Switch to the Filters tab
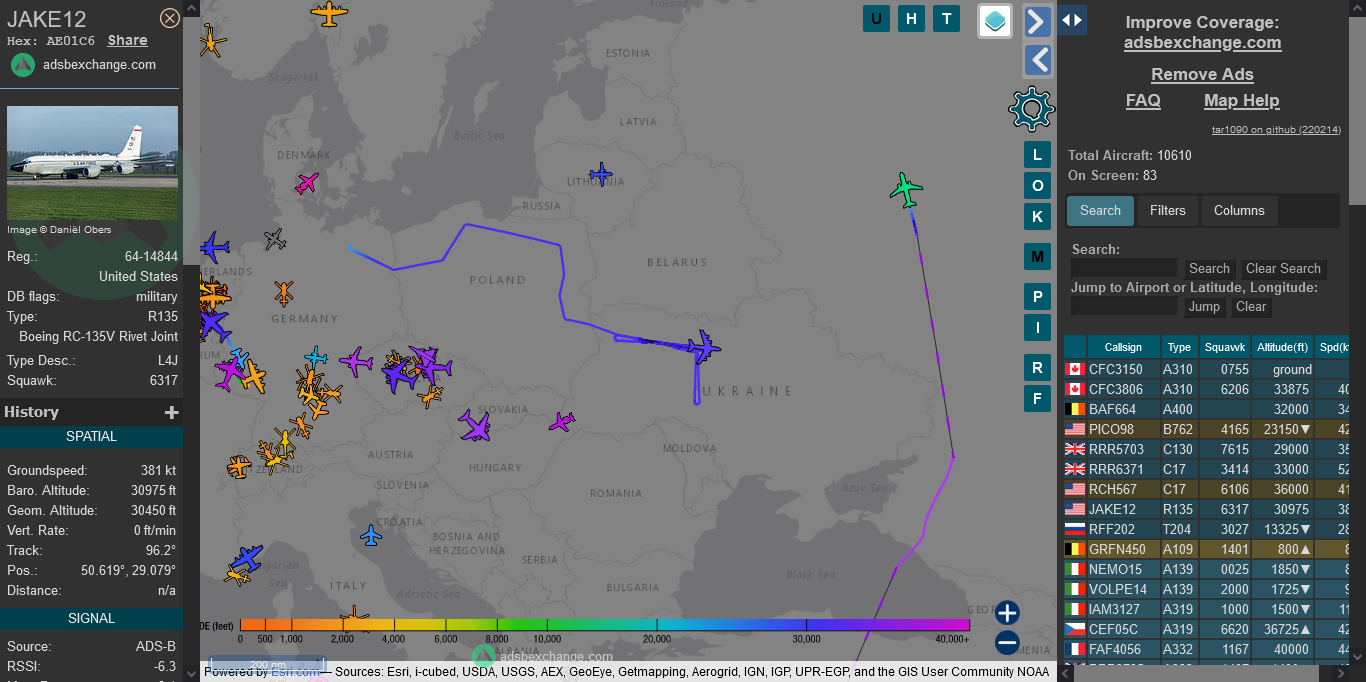The height and width of the screenshot is (682, 1366). [1167, 211]
